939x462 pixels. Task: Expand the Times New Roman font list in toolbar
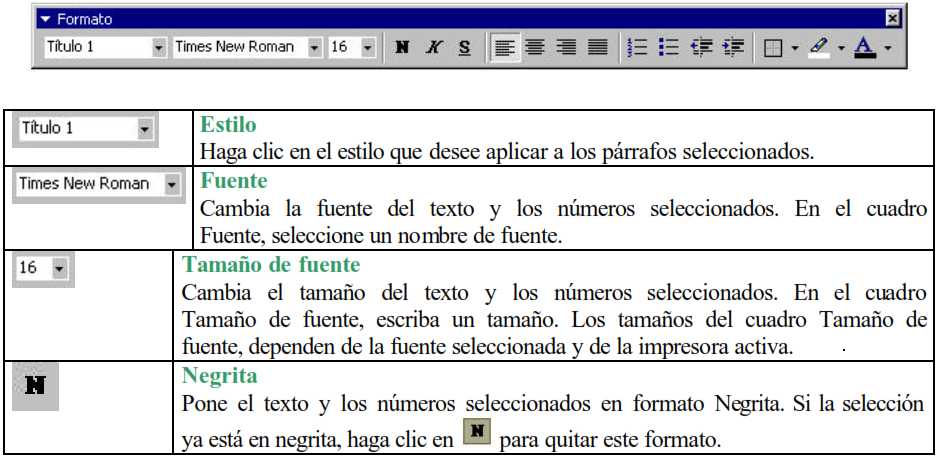click(315, 48)
